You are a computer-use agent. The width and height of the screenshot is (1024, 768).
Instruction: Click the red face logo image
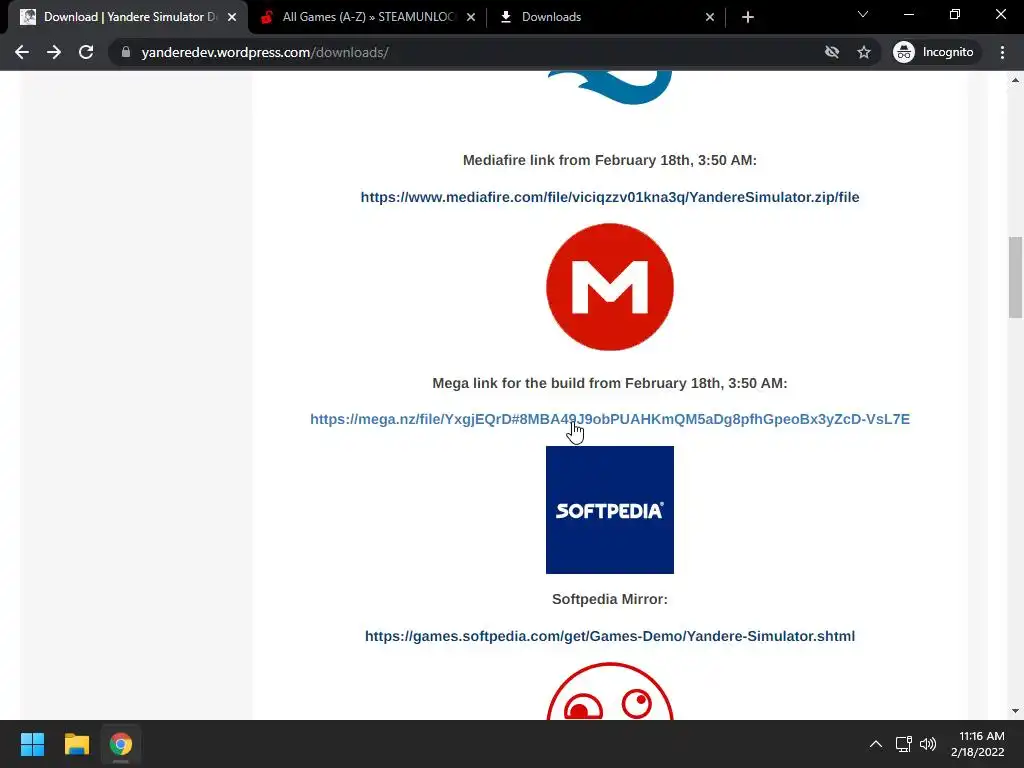610,691
